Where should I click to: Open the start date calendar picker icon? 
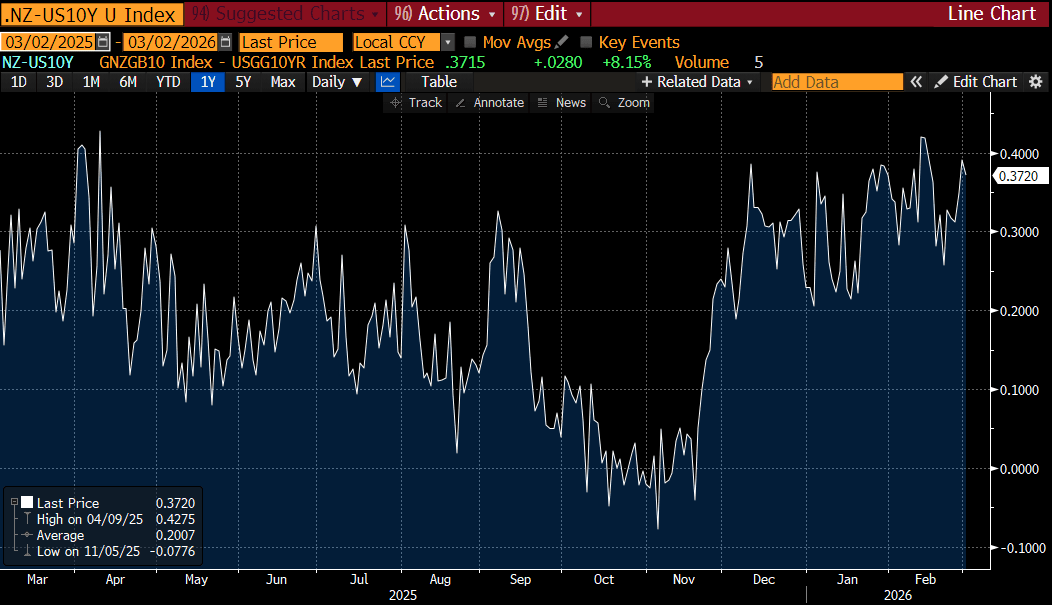coord(102,42)
